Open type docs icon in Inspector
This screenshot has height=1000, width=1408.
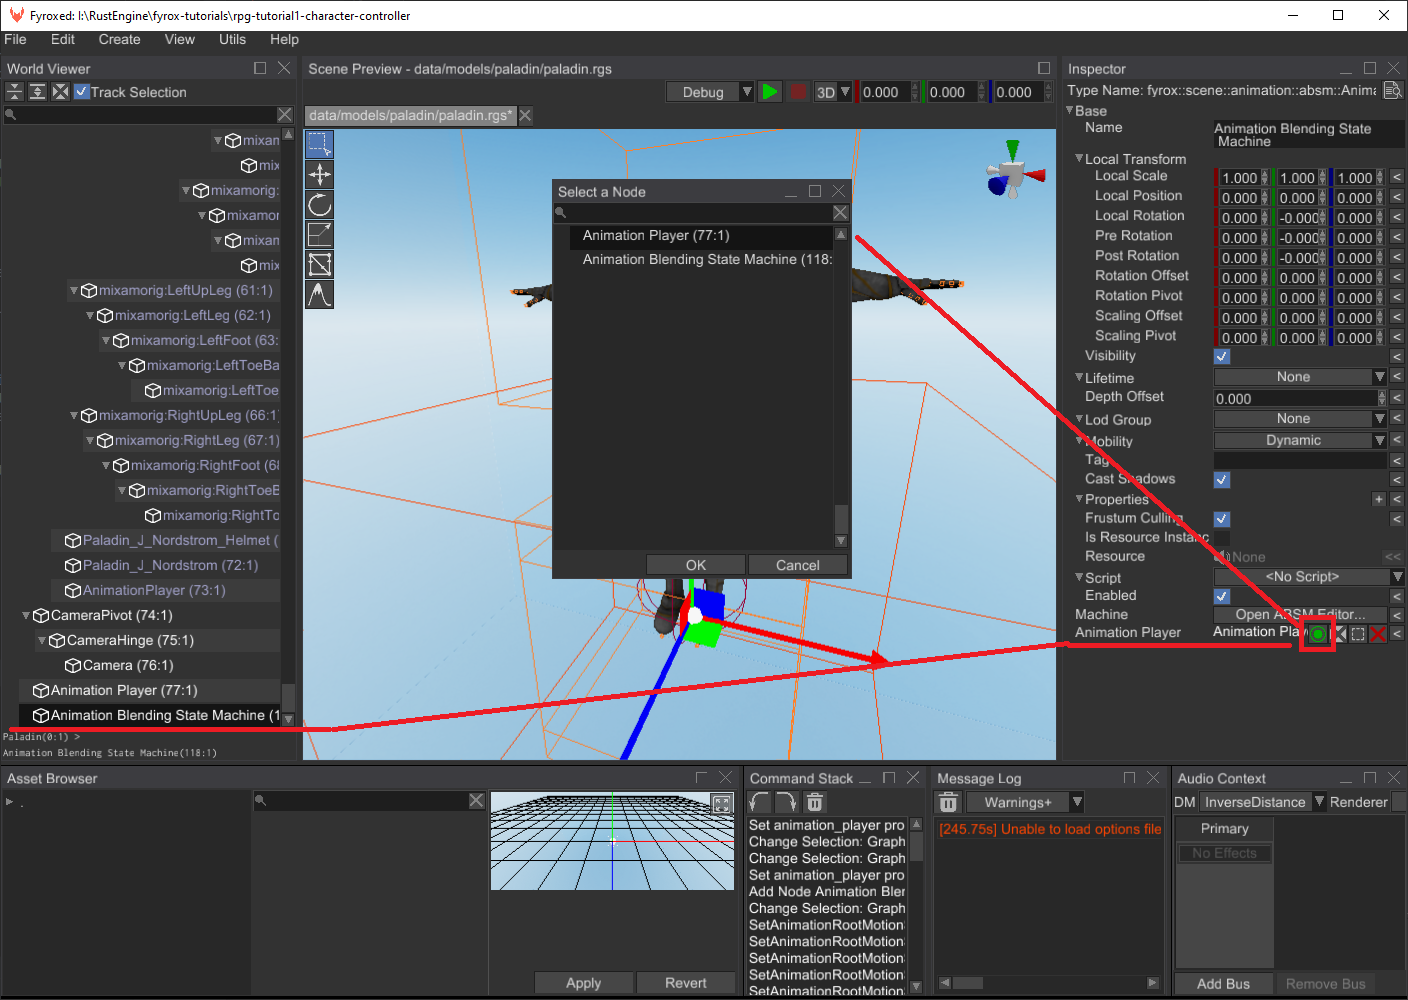click(x=1392, y=90)
